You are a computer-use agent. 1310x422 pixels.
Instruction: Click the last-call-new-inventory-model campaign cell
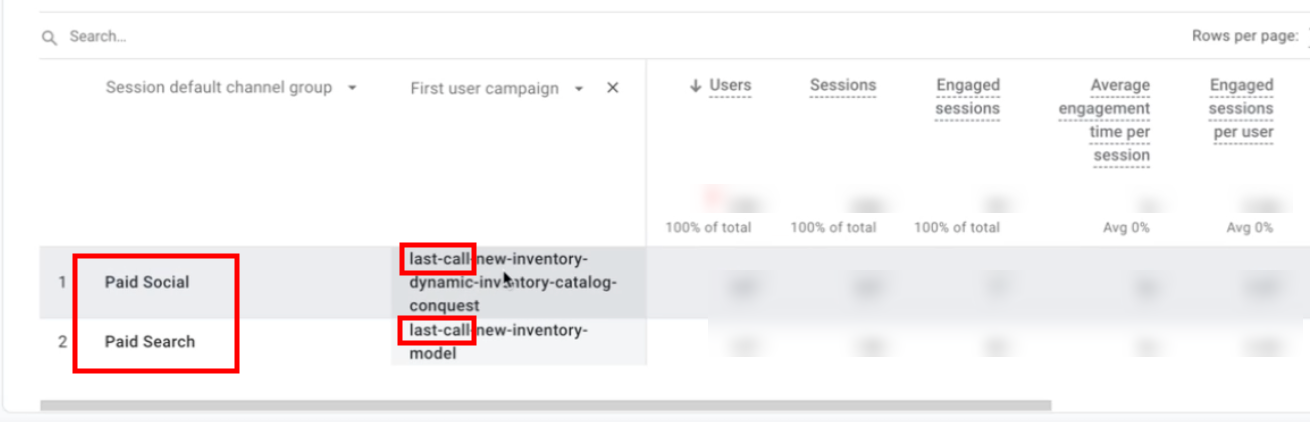pyautogui.click(x=498, y=341)
